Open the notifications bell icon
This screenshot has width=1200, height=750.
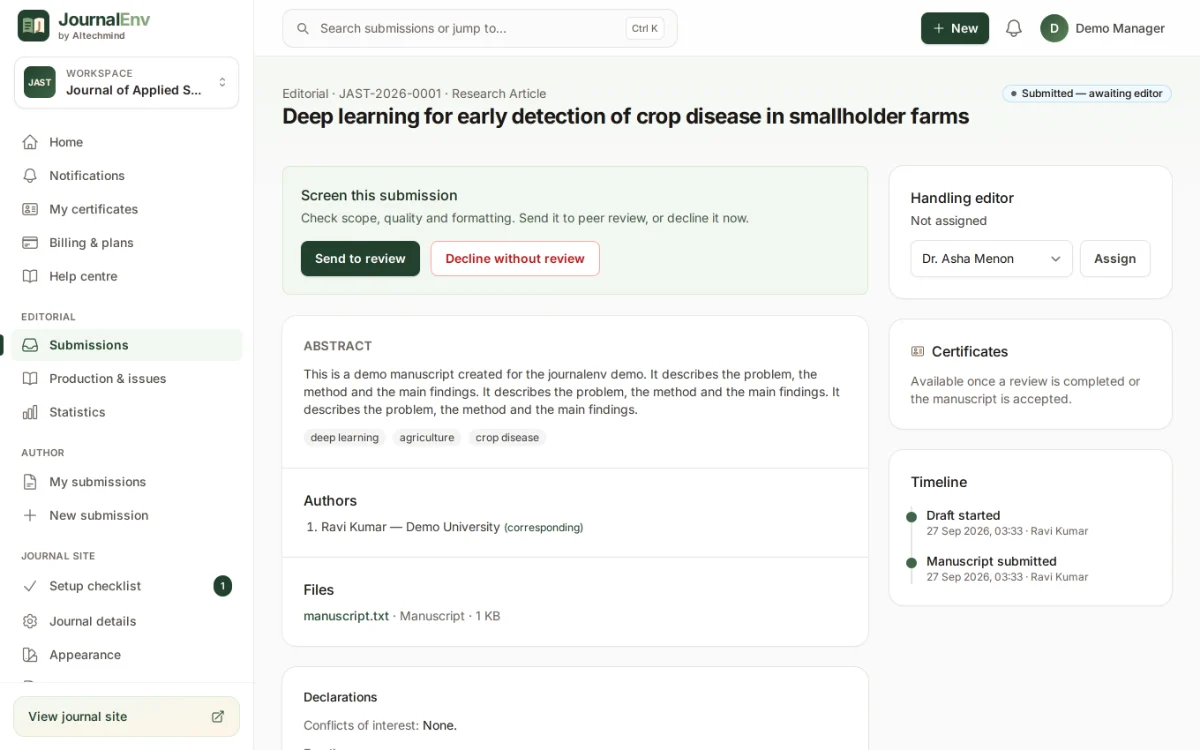[x=1014, y=28]
